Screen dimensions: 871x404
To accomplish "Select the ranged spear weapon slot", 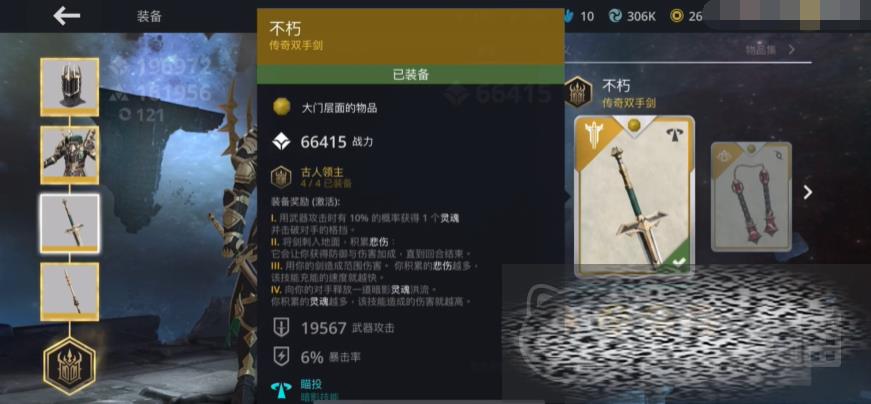I will [69, 291].
